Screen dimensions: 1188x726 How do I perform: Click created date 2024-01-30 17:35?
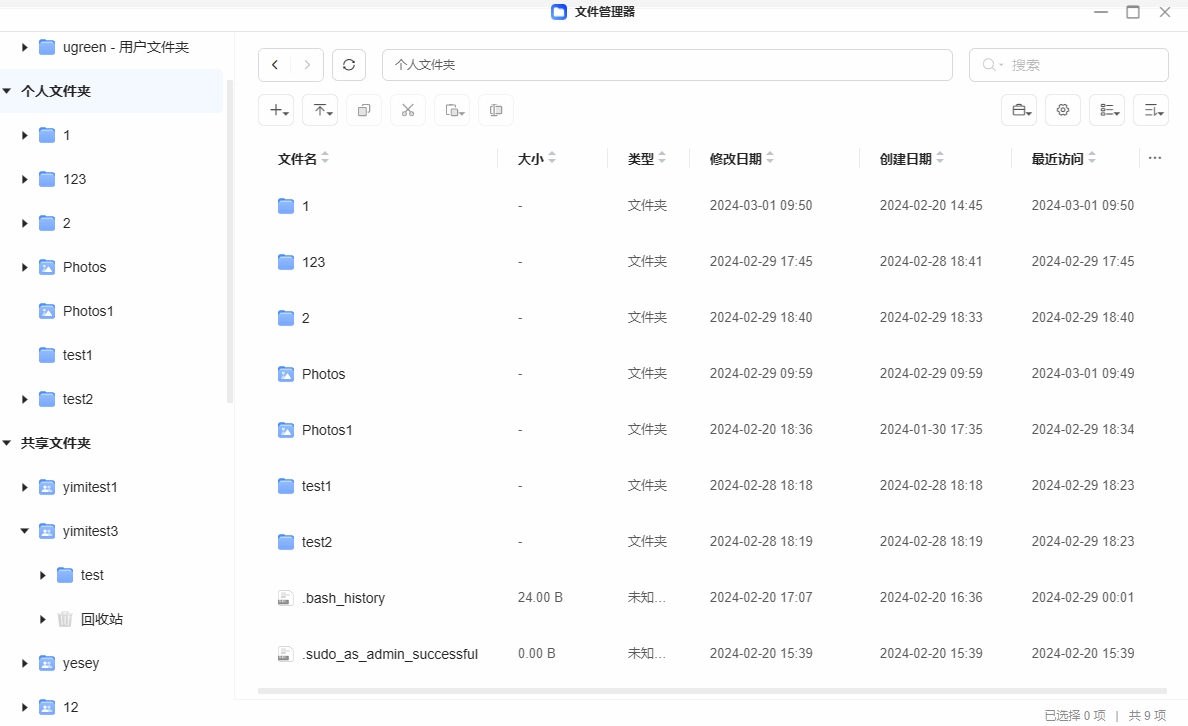click(930, 430)
